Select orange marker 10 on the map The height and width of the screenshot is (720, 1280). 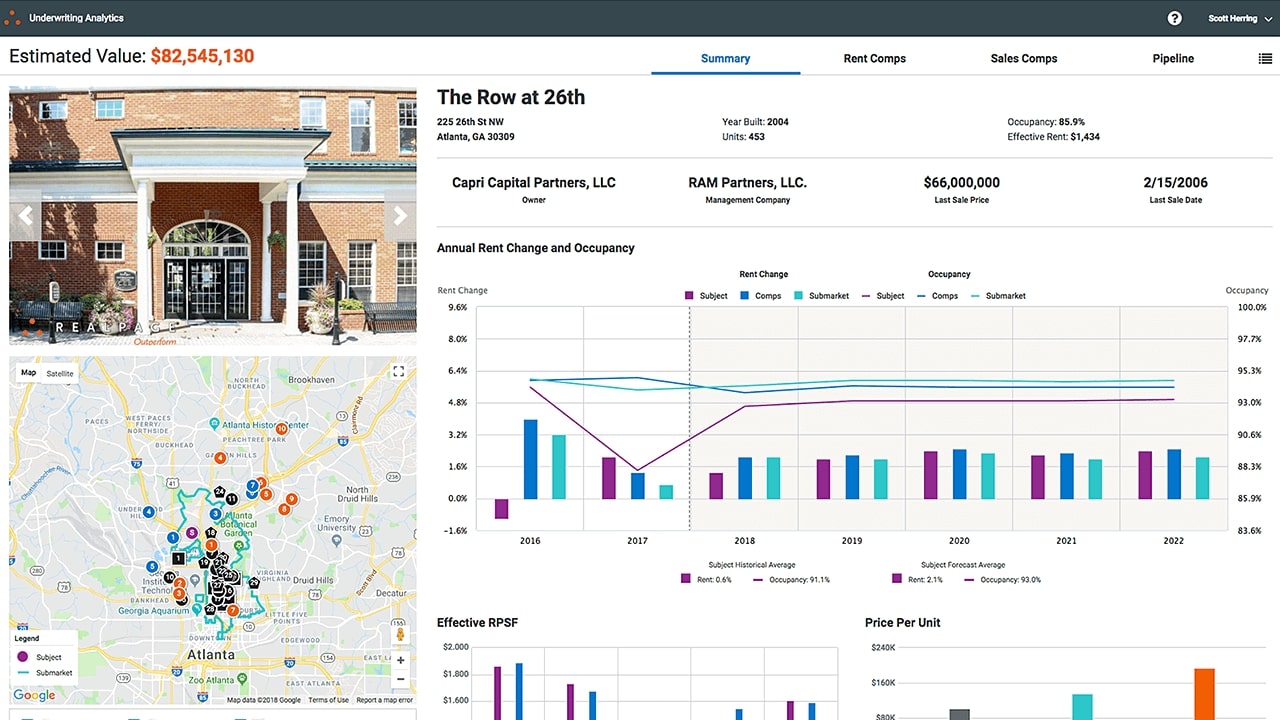pyautogui.click(x=282, y=428)
